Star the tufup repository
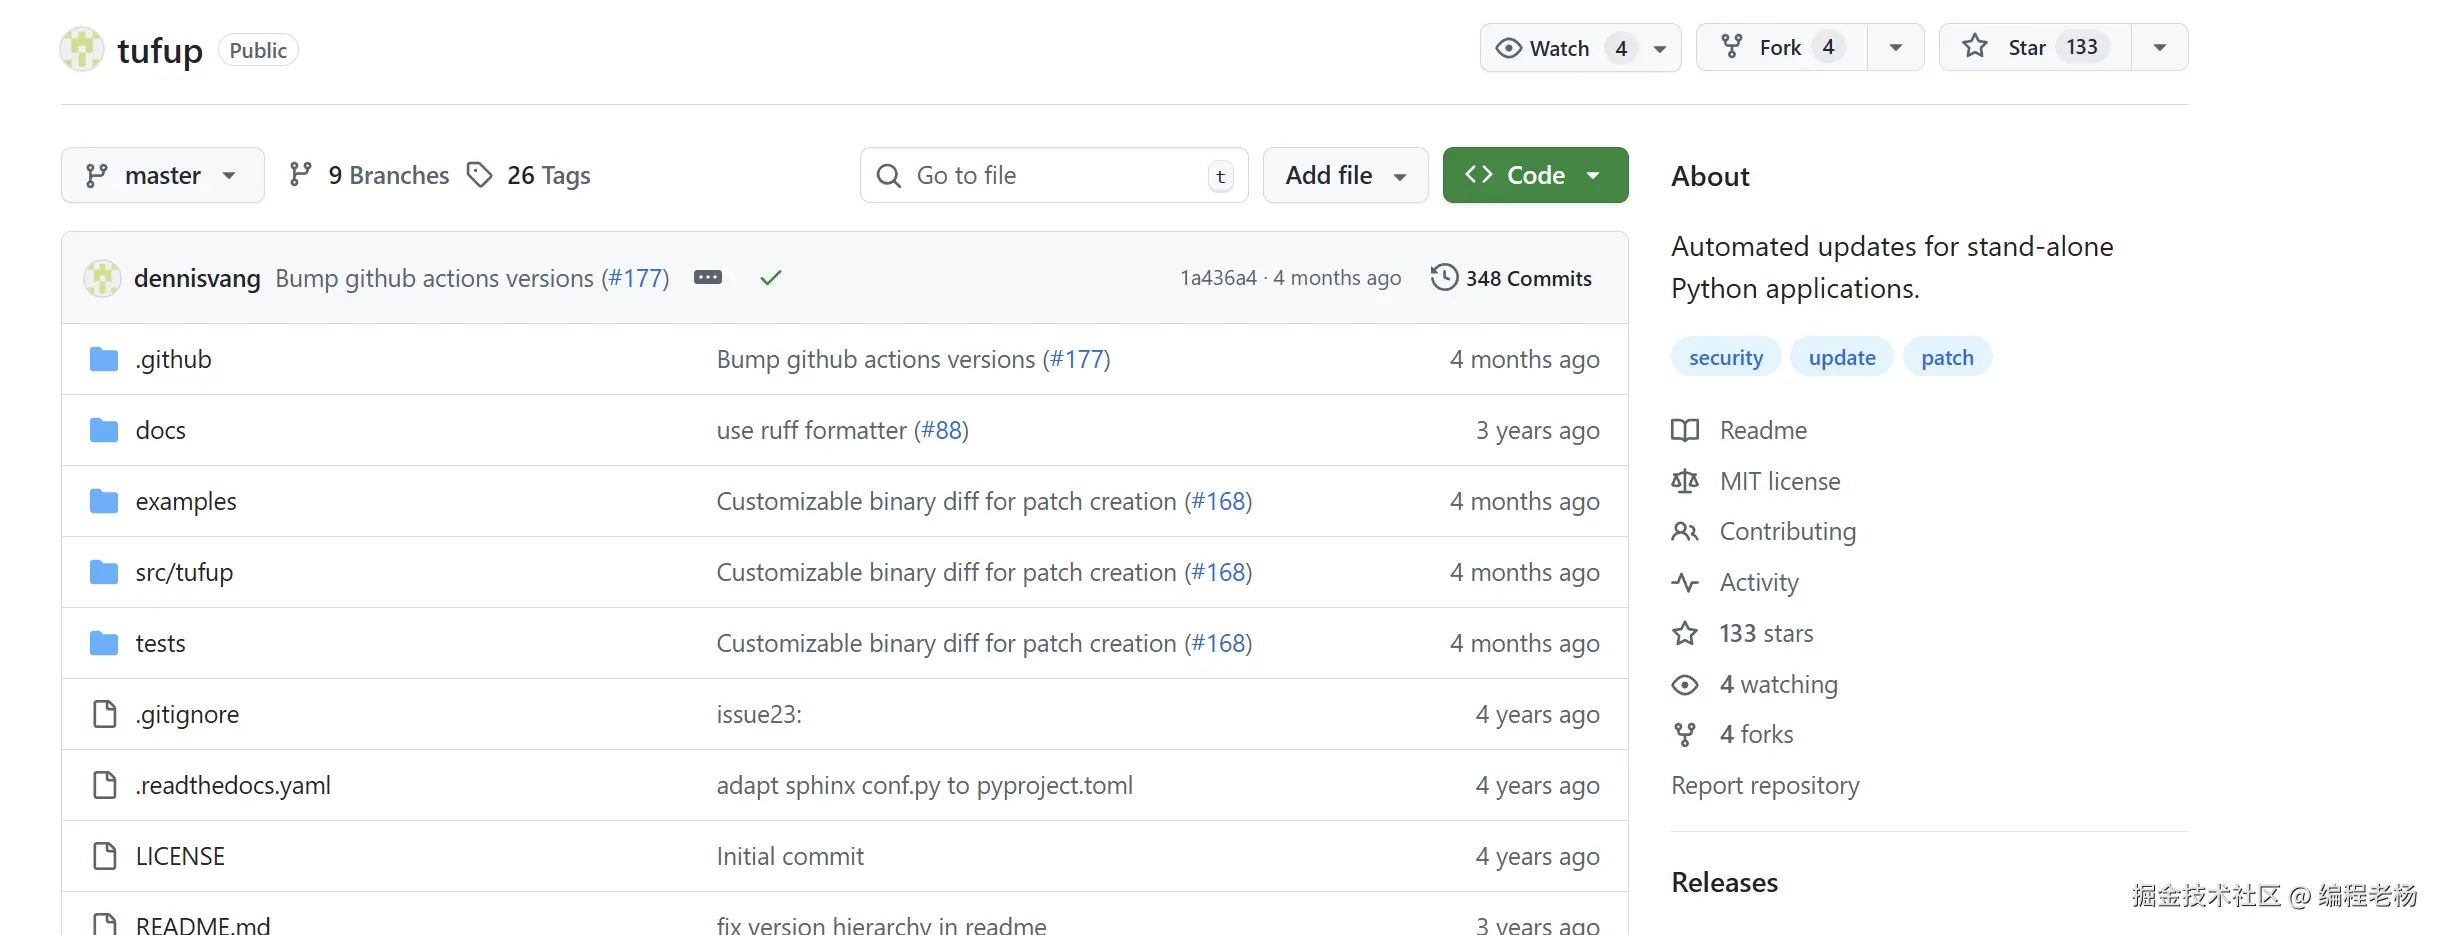 (x=2025, y=48)
